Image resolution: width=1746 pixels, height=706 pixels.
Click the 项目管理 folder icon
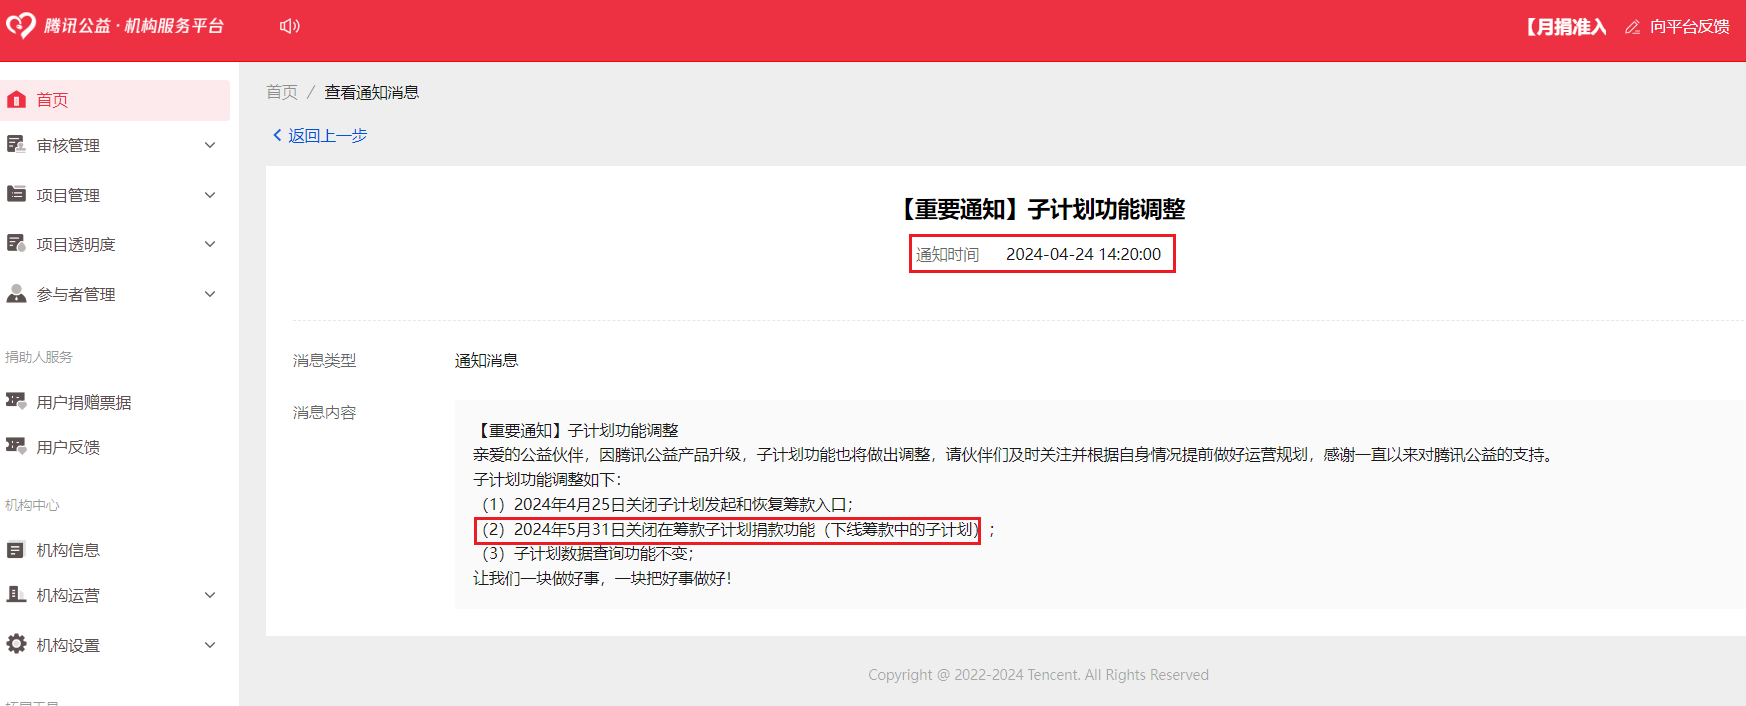[x=16, y=194]
